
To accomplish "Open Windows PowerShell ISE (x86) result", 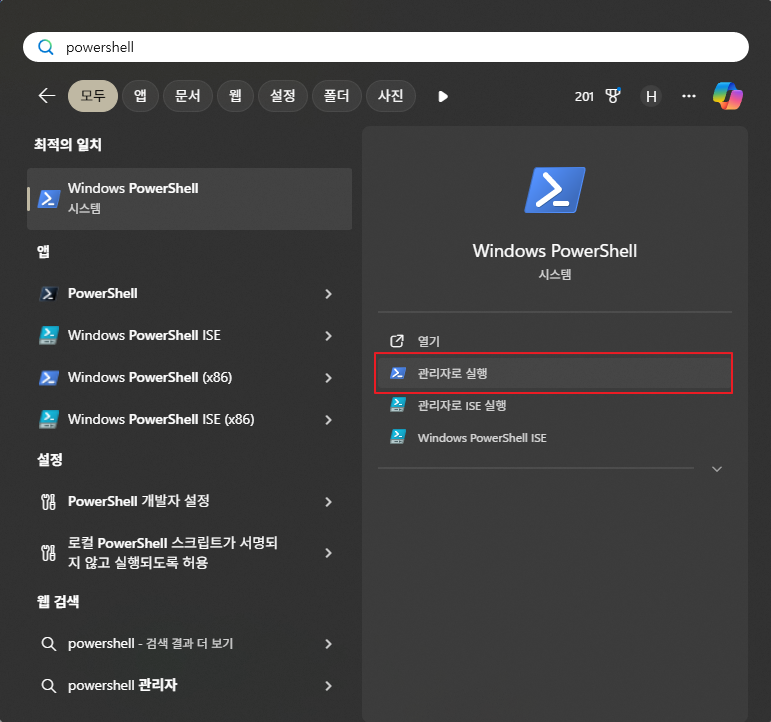I will pos(189,419).
